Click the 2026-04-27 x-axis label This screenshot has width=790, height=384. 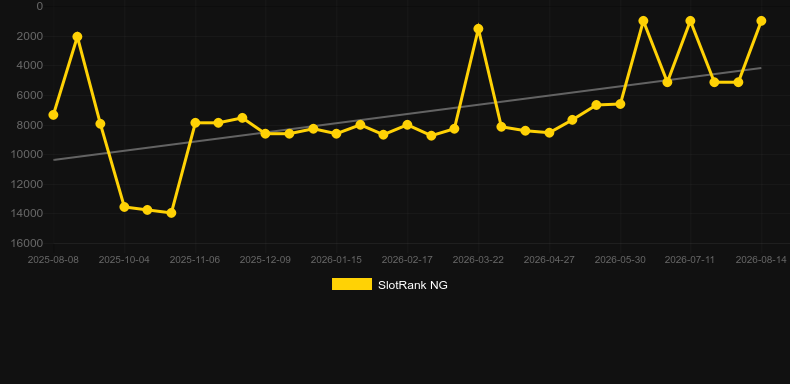pos(549,260)
